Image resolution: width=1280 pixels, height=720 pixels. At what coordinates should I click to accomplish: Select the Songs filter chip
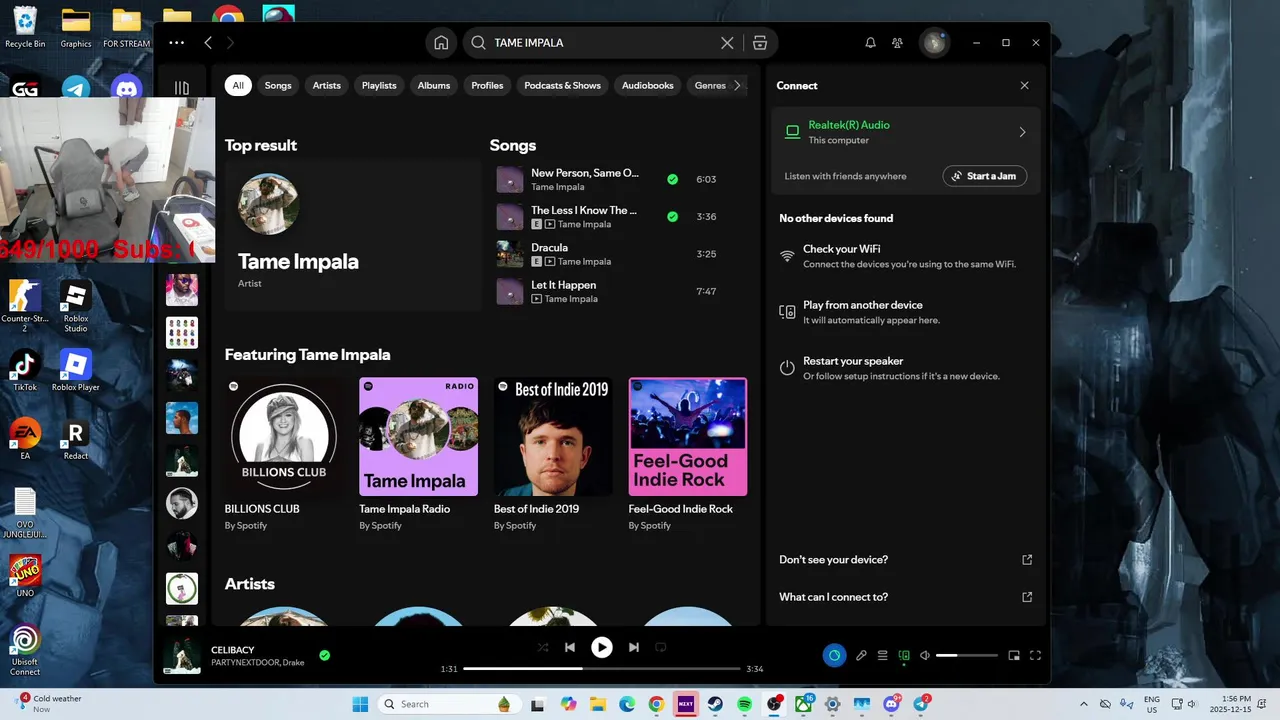(278, 85)
